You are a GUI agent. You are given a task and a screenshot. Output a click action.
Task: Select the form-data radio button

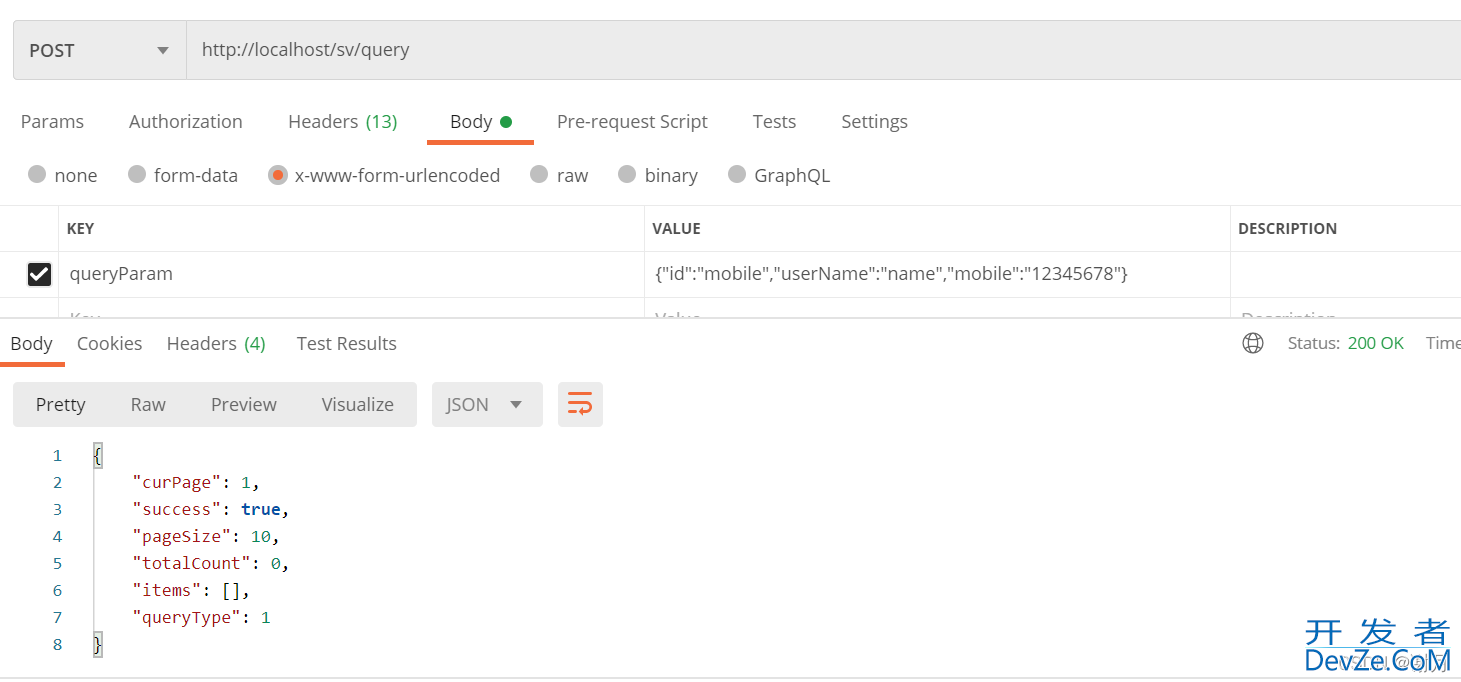(138, 175)
